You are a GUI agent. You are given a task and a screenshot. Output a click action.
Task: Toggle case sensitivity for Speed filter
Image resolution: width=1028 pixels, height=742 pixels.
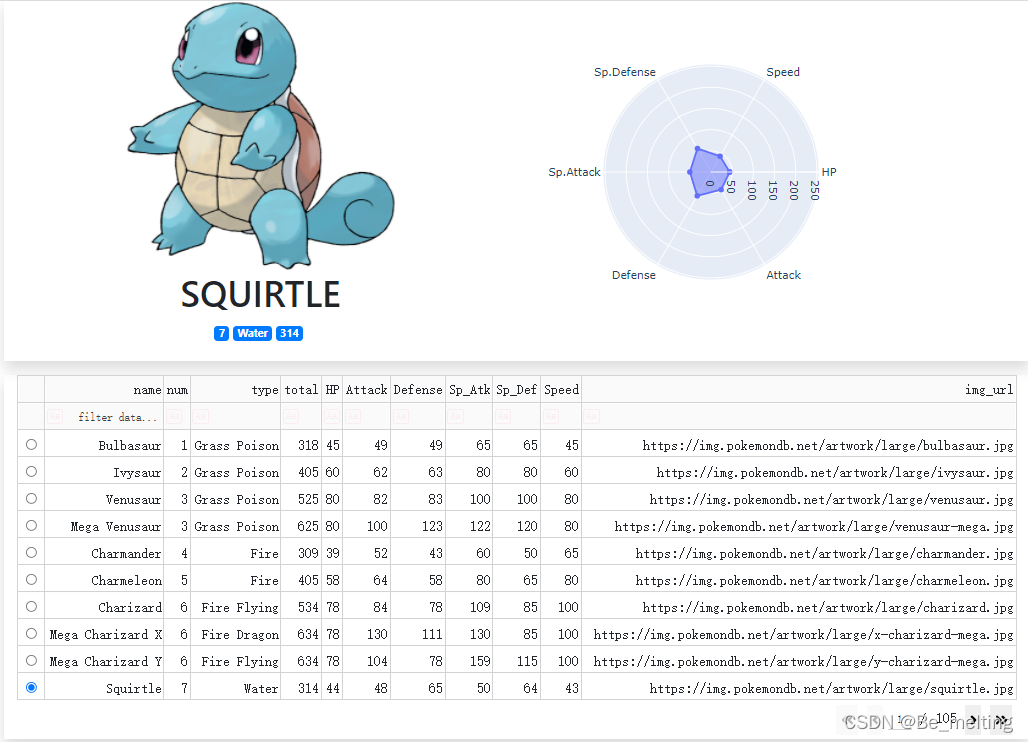[x=551, y=416]
